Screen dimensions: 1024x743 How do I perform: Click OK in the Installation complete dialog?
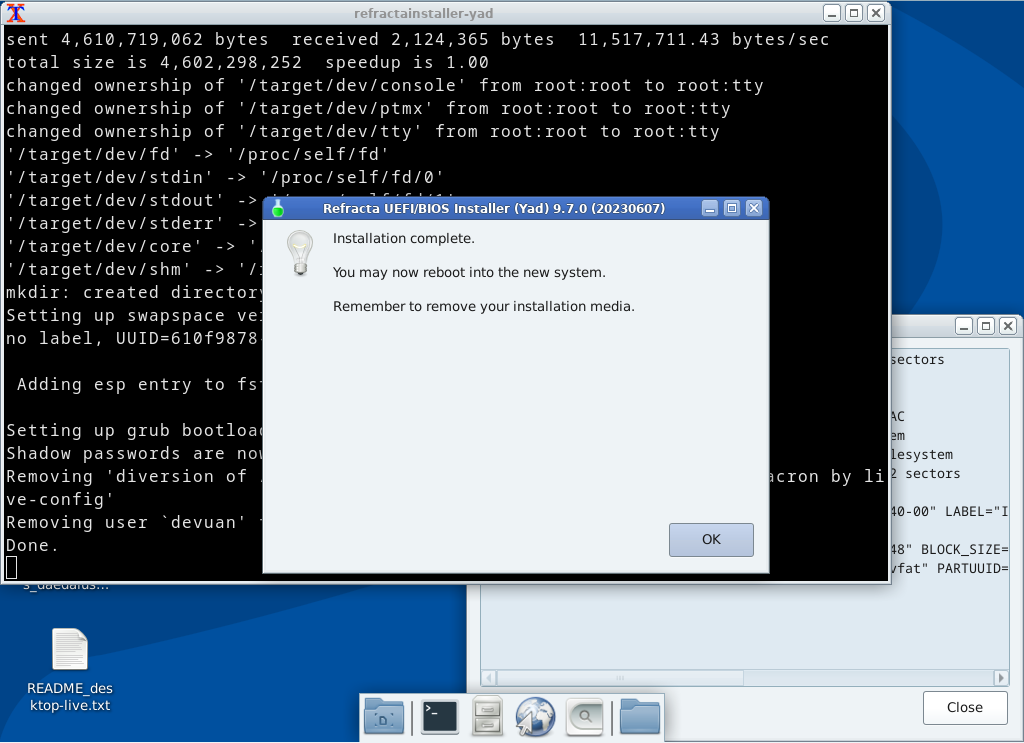tap(711, 539)
